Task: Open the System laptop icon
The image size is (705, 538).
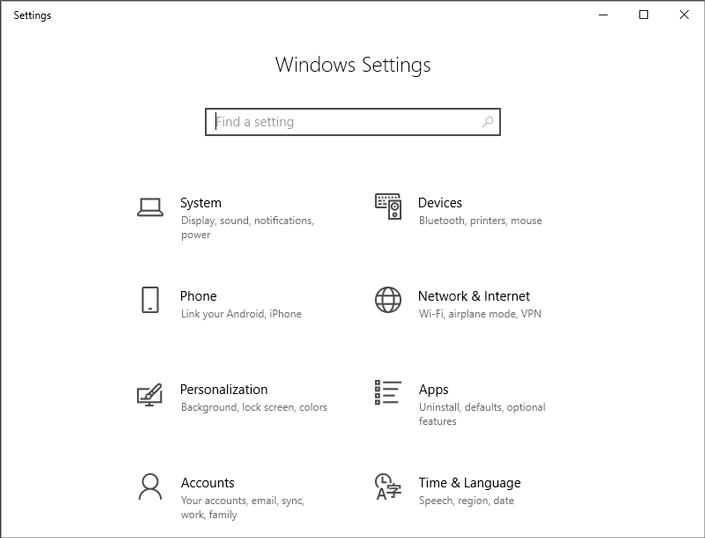Action: (x=150, y=207)
